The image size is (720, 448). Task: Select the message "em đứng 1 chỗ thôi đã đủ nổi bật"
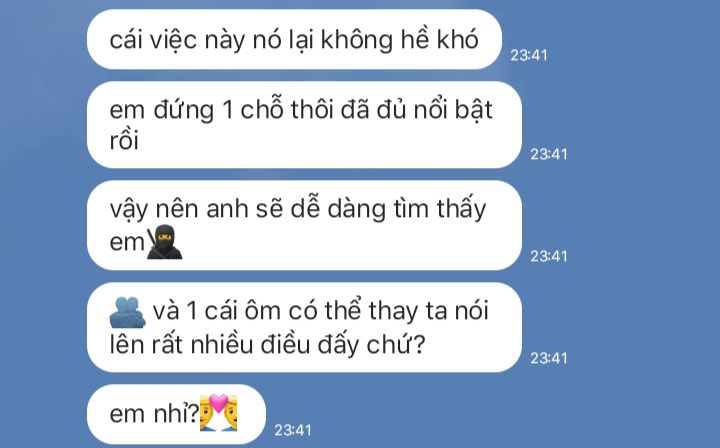(304, 125)
